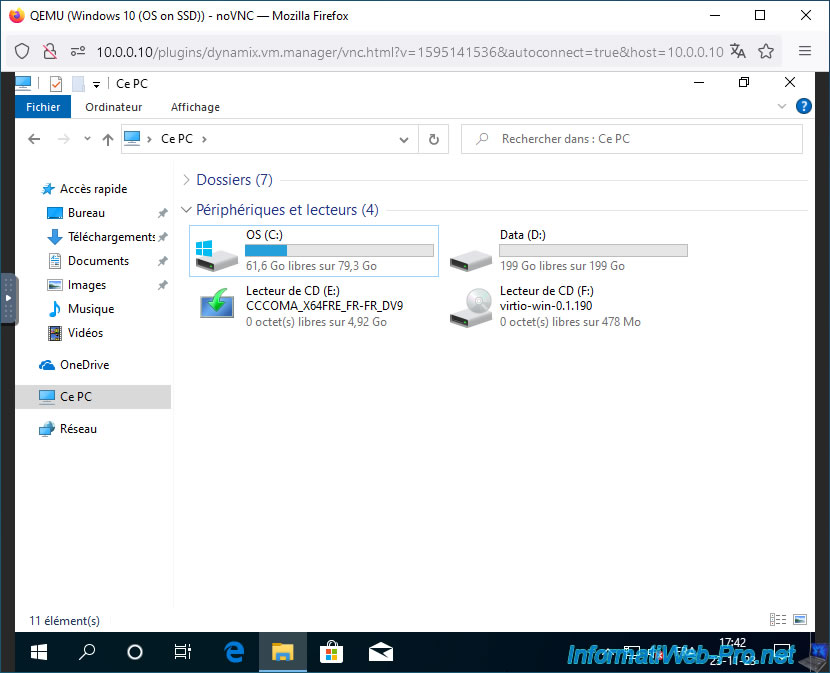This screenshot has height=673, width=830.
Task: Expand breadcrumb arrow after Ce PC
Action: [204, 139]
